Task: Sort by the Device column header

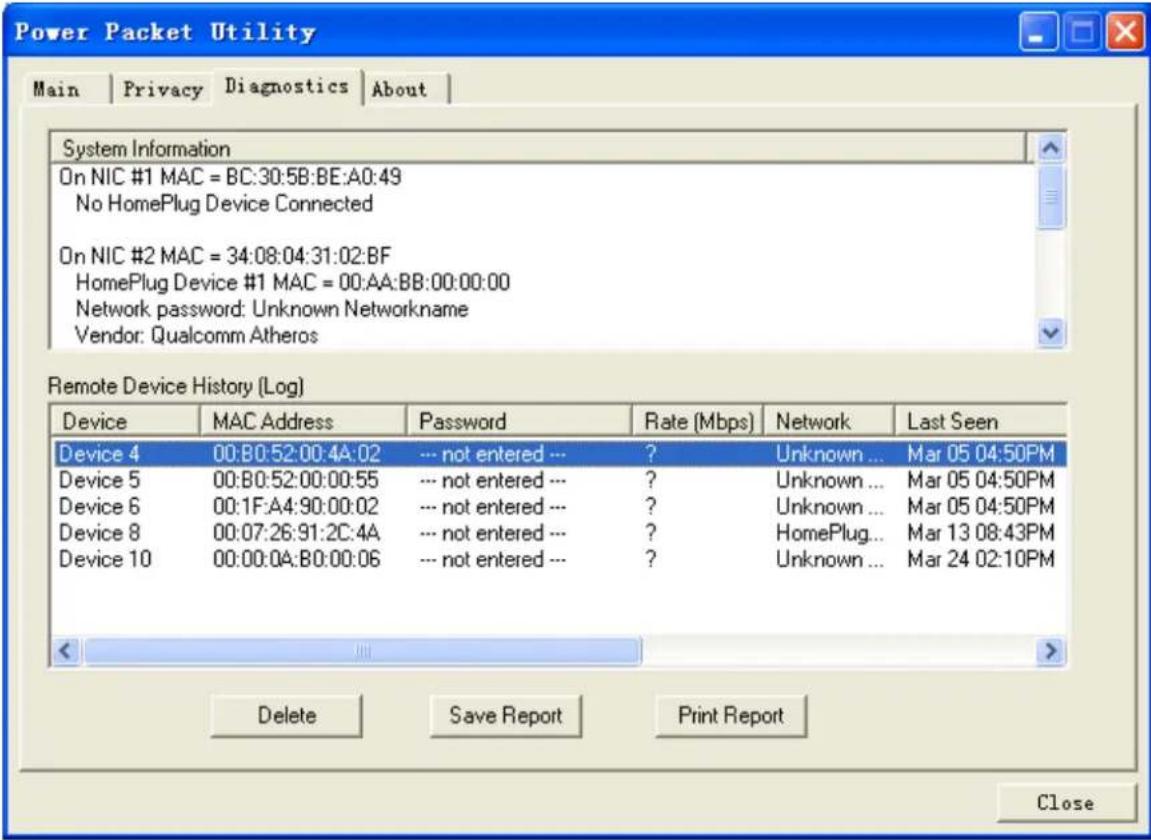Action: point(125,421)
